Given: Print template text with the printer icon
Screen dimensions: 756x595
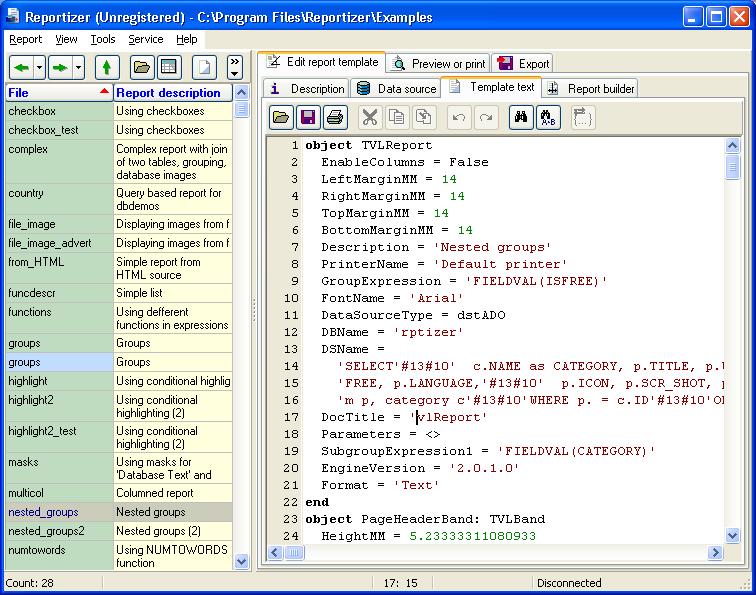Looking at the screenshot, I should click(x=335, y=117).
